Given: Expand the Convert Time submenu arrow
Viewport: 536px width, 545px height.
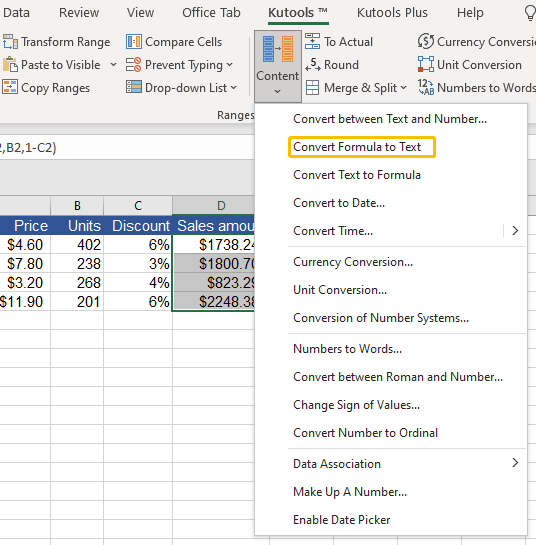Looking at the screenshot, I should (515, 230).
